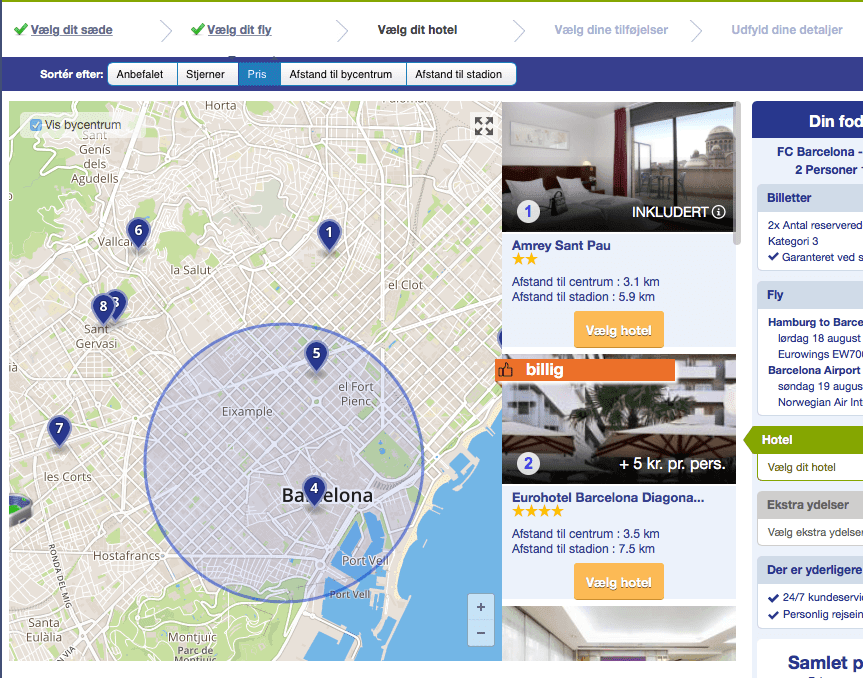The height and width of the screenshot is (678, 863).
Task: Click map marker number 7 near Les Corts
Action: [59, 430]
